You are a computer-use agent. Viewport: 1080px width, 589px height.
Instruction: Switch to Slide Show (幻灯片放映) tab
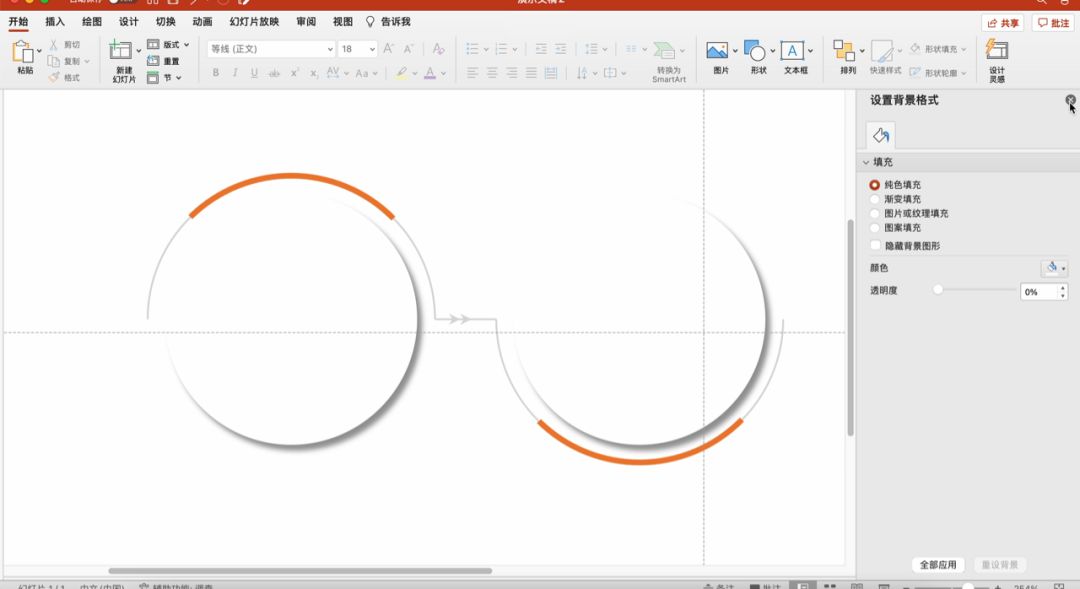click(254, 22)
